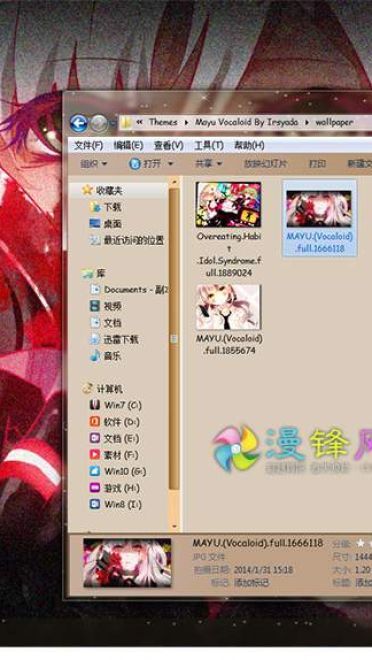Click Themes in the address path
The image size is (372, 660).
(163, 122)
